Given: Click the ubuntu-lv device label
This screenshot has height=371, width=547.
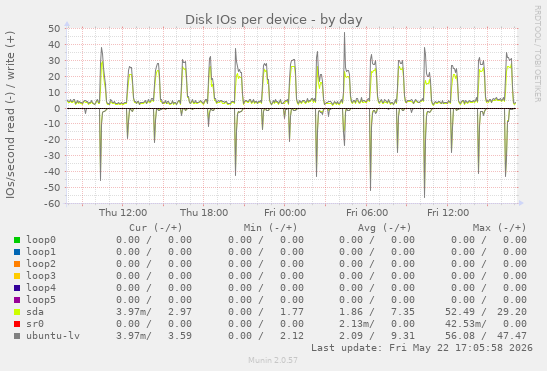Looking at the screenshot, I should coord(53,335).
